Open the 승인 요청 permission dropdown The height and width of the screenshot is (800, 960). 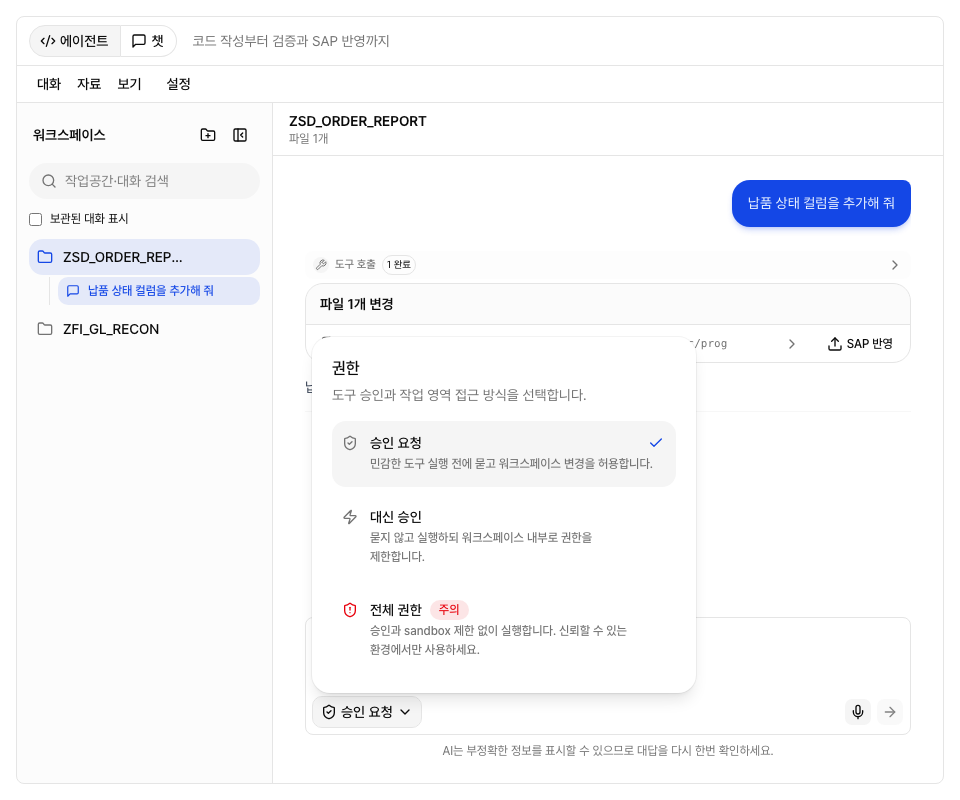367,712
